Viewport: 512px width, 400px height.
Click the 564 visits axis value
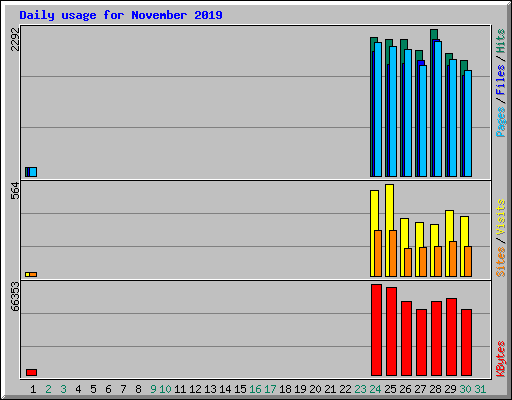point(15,190)
